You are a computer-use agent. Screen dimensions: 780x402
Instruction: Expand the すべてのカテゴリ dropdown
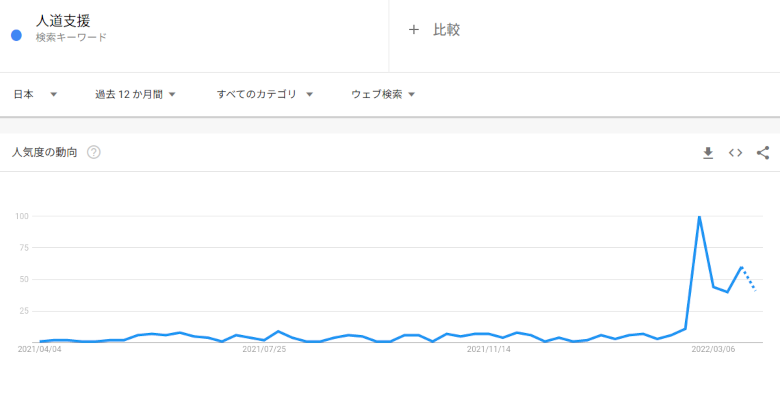265,95
